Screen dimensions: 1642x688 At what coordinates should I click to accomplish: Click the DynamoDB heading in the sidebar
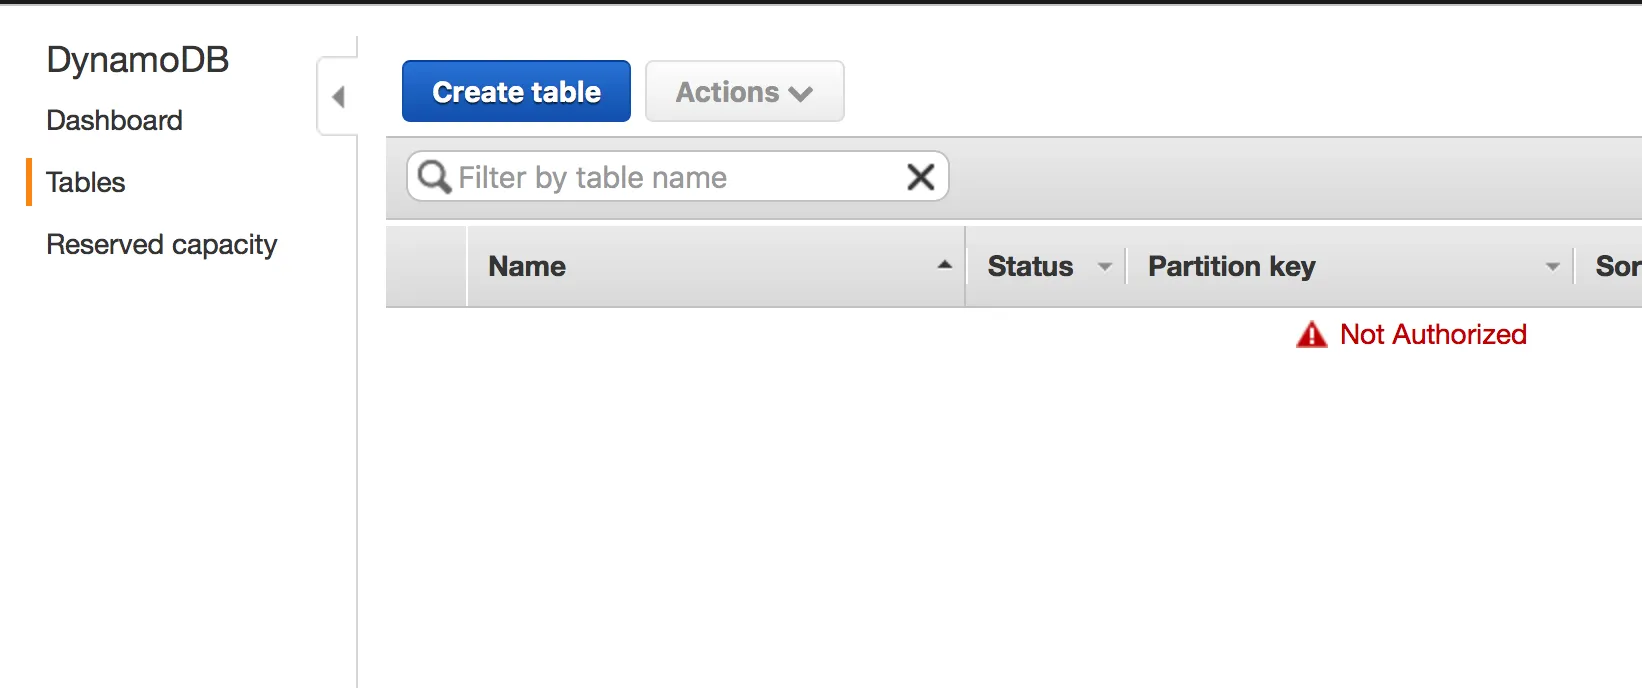tap(138, 60)
